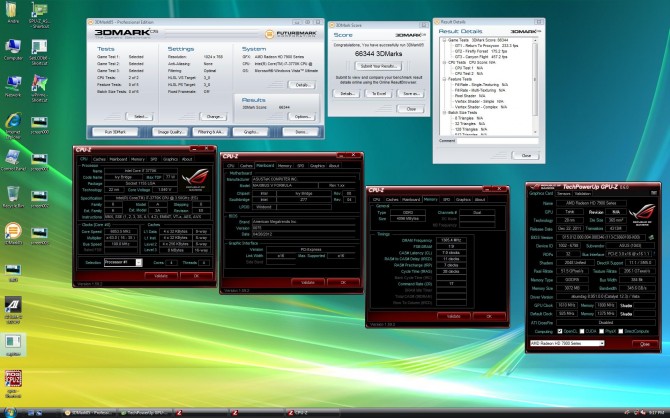Click Submit Your Results button
This screenshot has width=670, height=418.
click(x=376, y=65)
